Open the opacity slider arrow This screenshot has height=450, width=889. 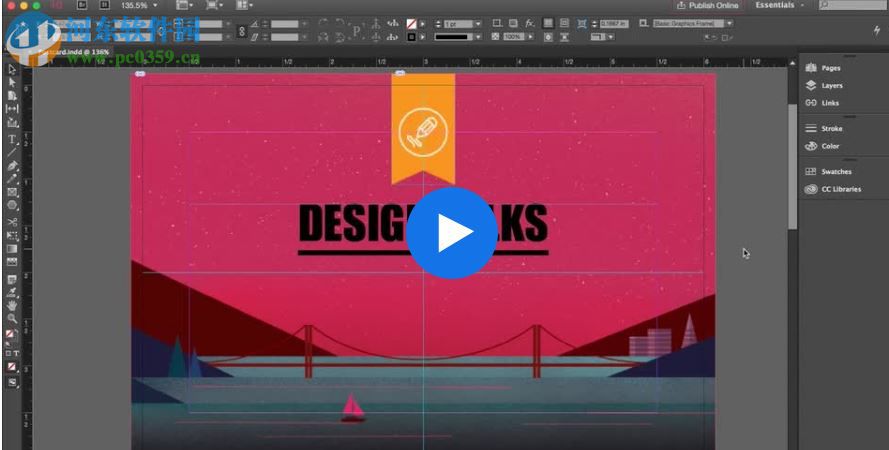click(x=531, y=37)
